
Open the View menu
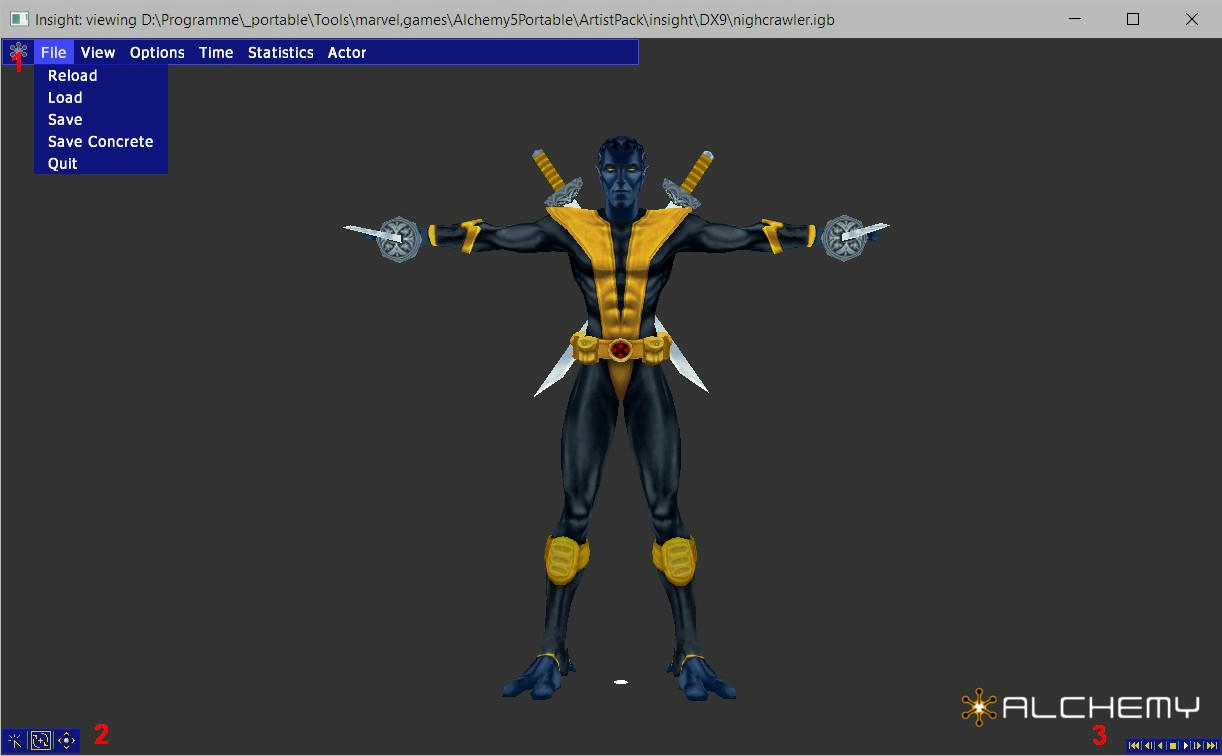point(98,52)
